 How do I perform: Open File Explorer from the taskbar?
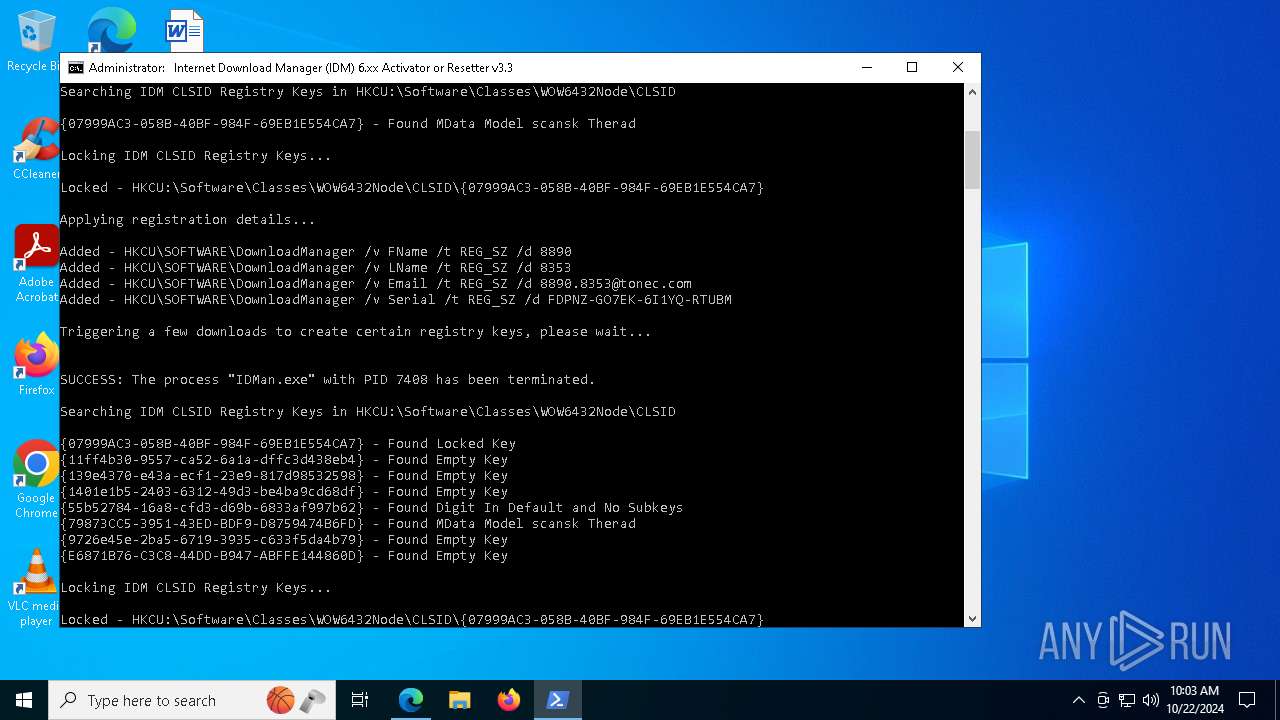(460, 700)
